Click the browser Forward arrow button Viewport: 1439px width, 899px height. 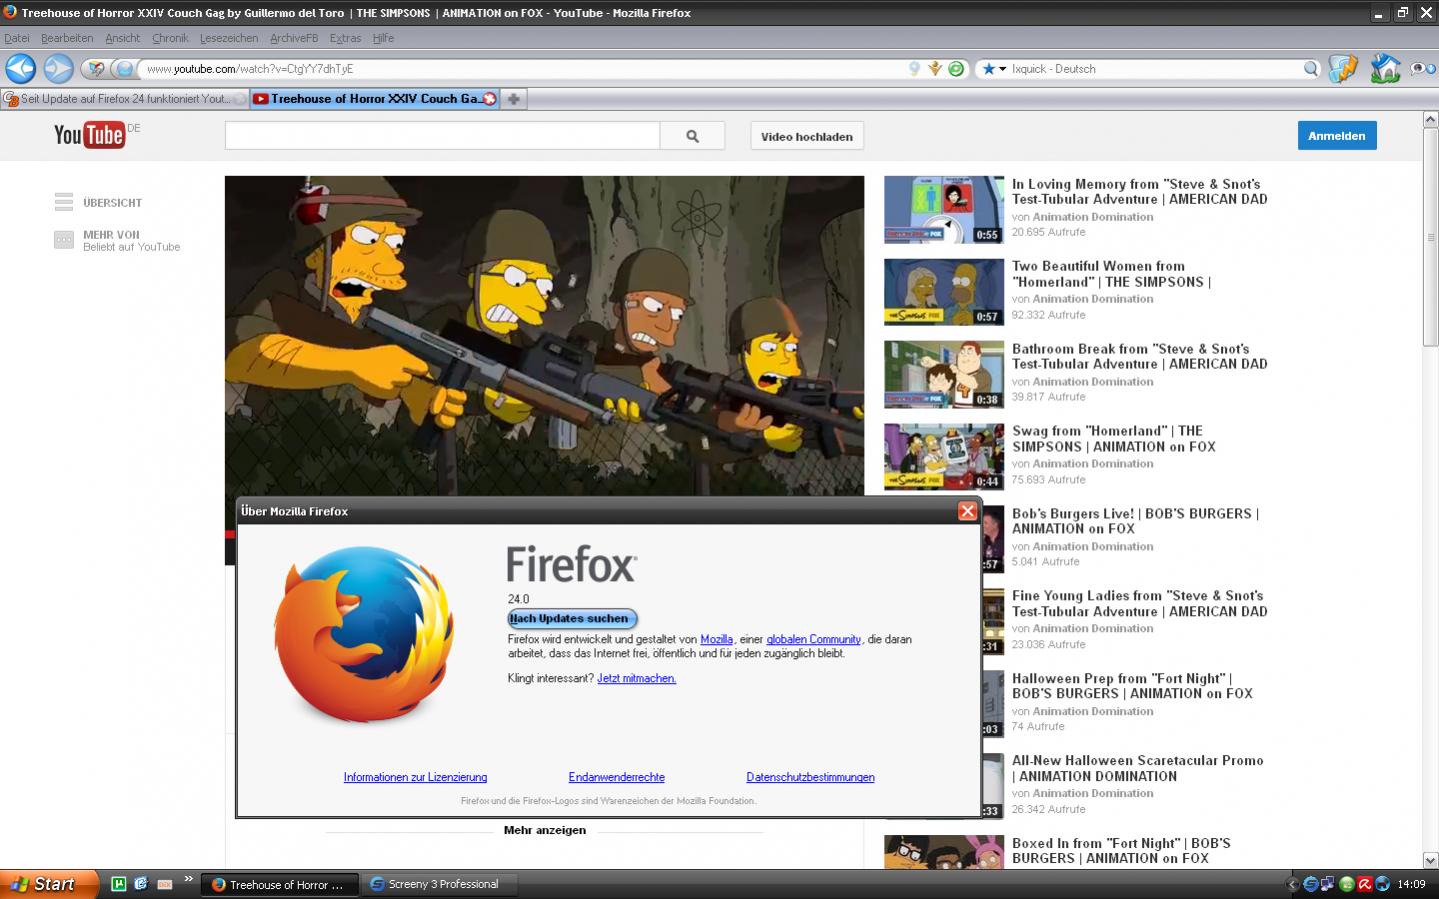pyautogui.click(x=58, y=68)
